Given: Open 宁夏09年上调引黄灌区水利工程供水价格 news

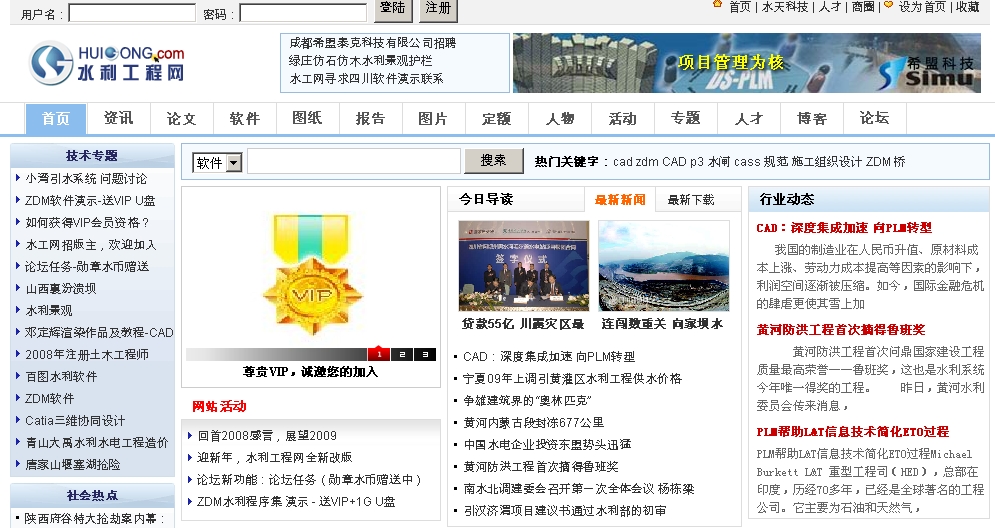Looking at the screenshot, I should click(x=572, y=379).
